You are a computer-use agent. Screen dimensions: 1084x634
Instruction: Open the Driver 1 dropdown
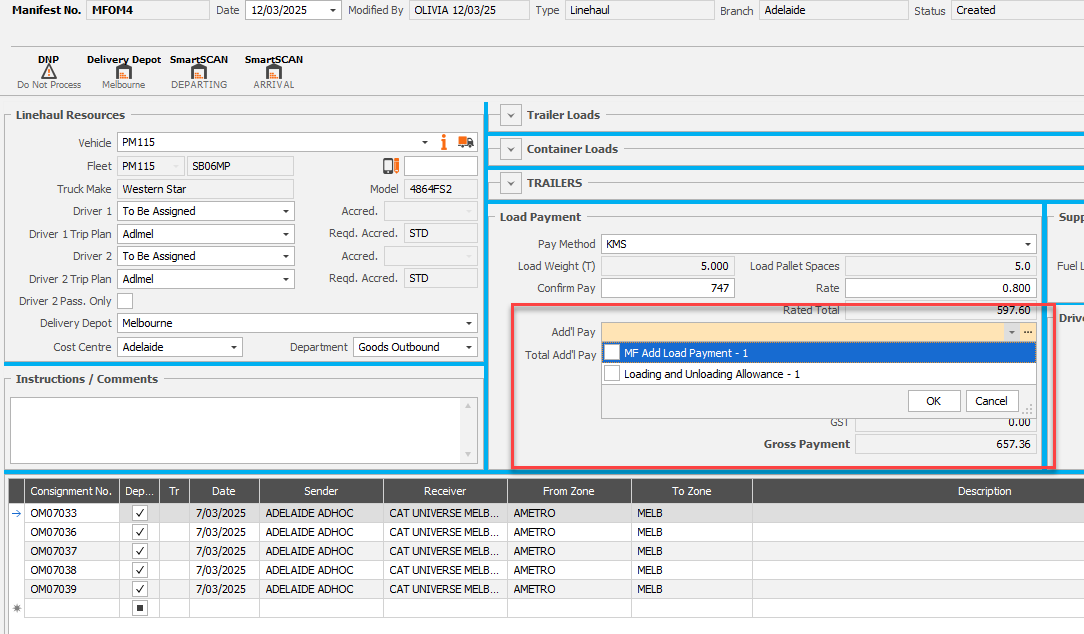[x=286, y=212]
